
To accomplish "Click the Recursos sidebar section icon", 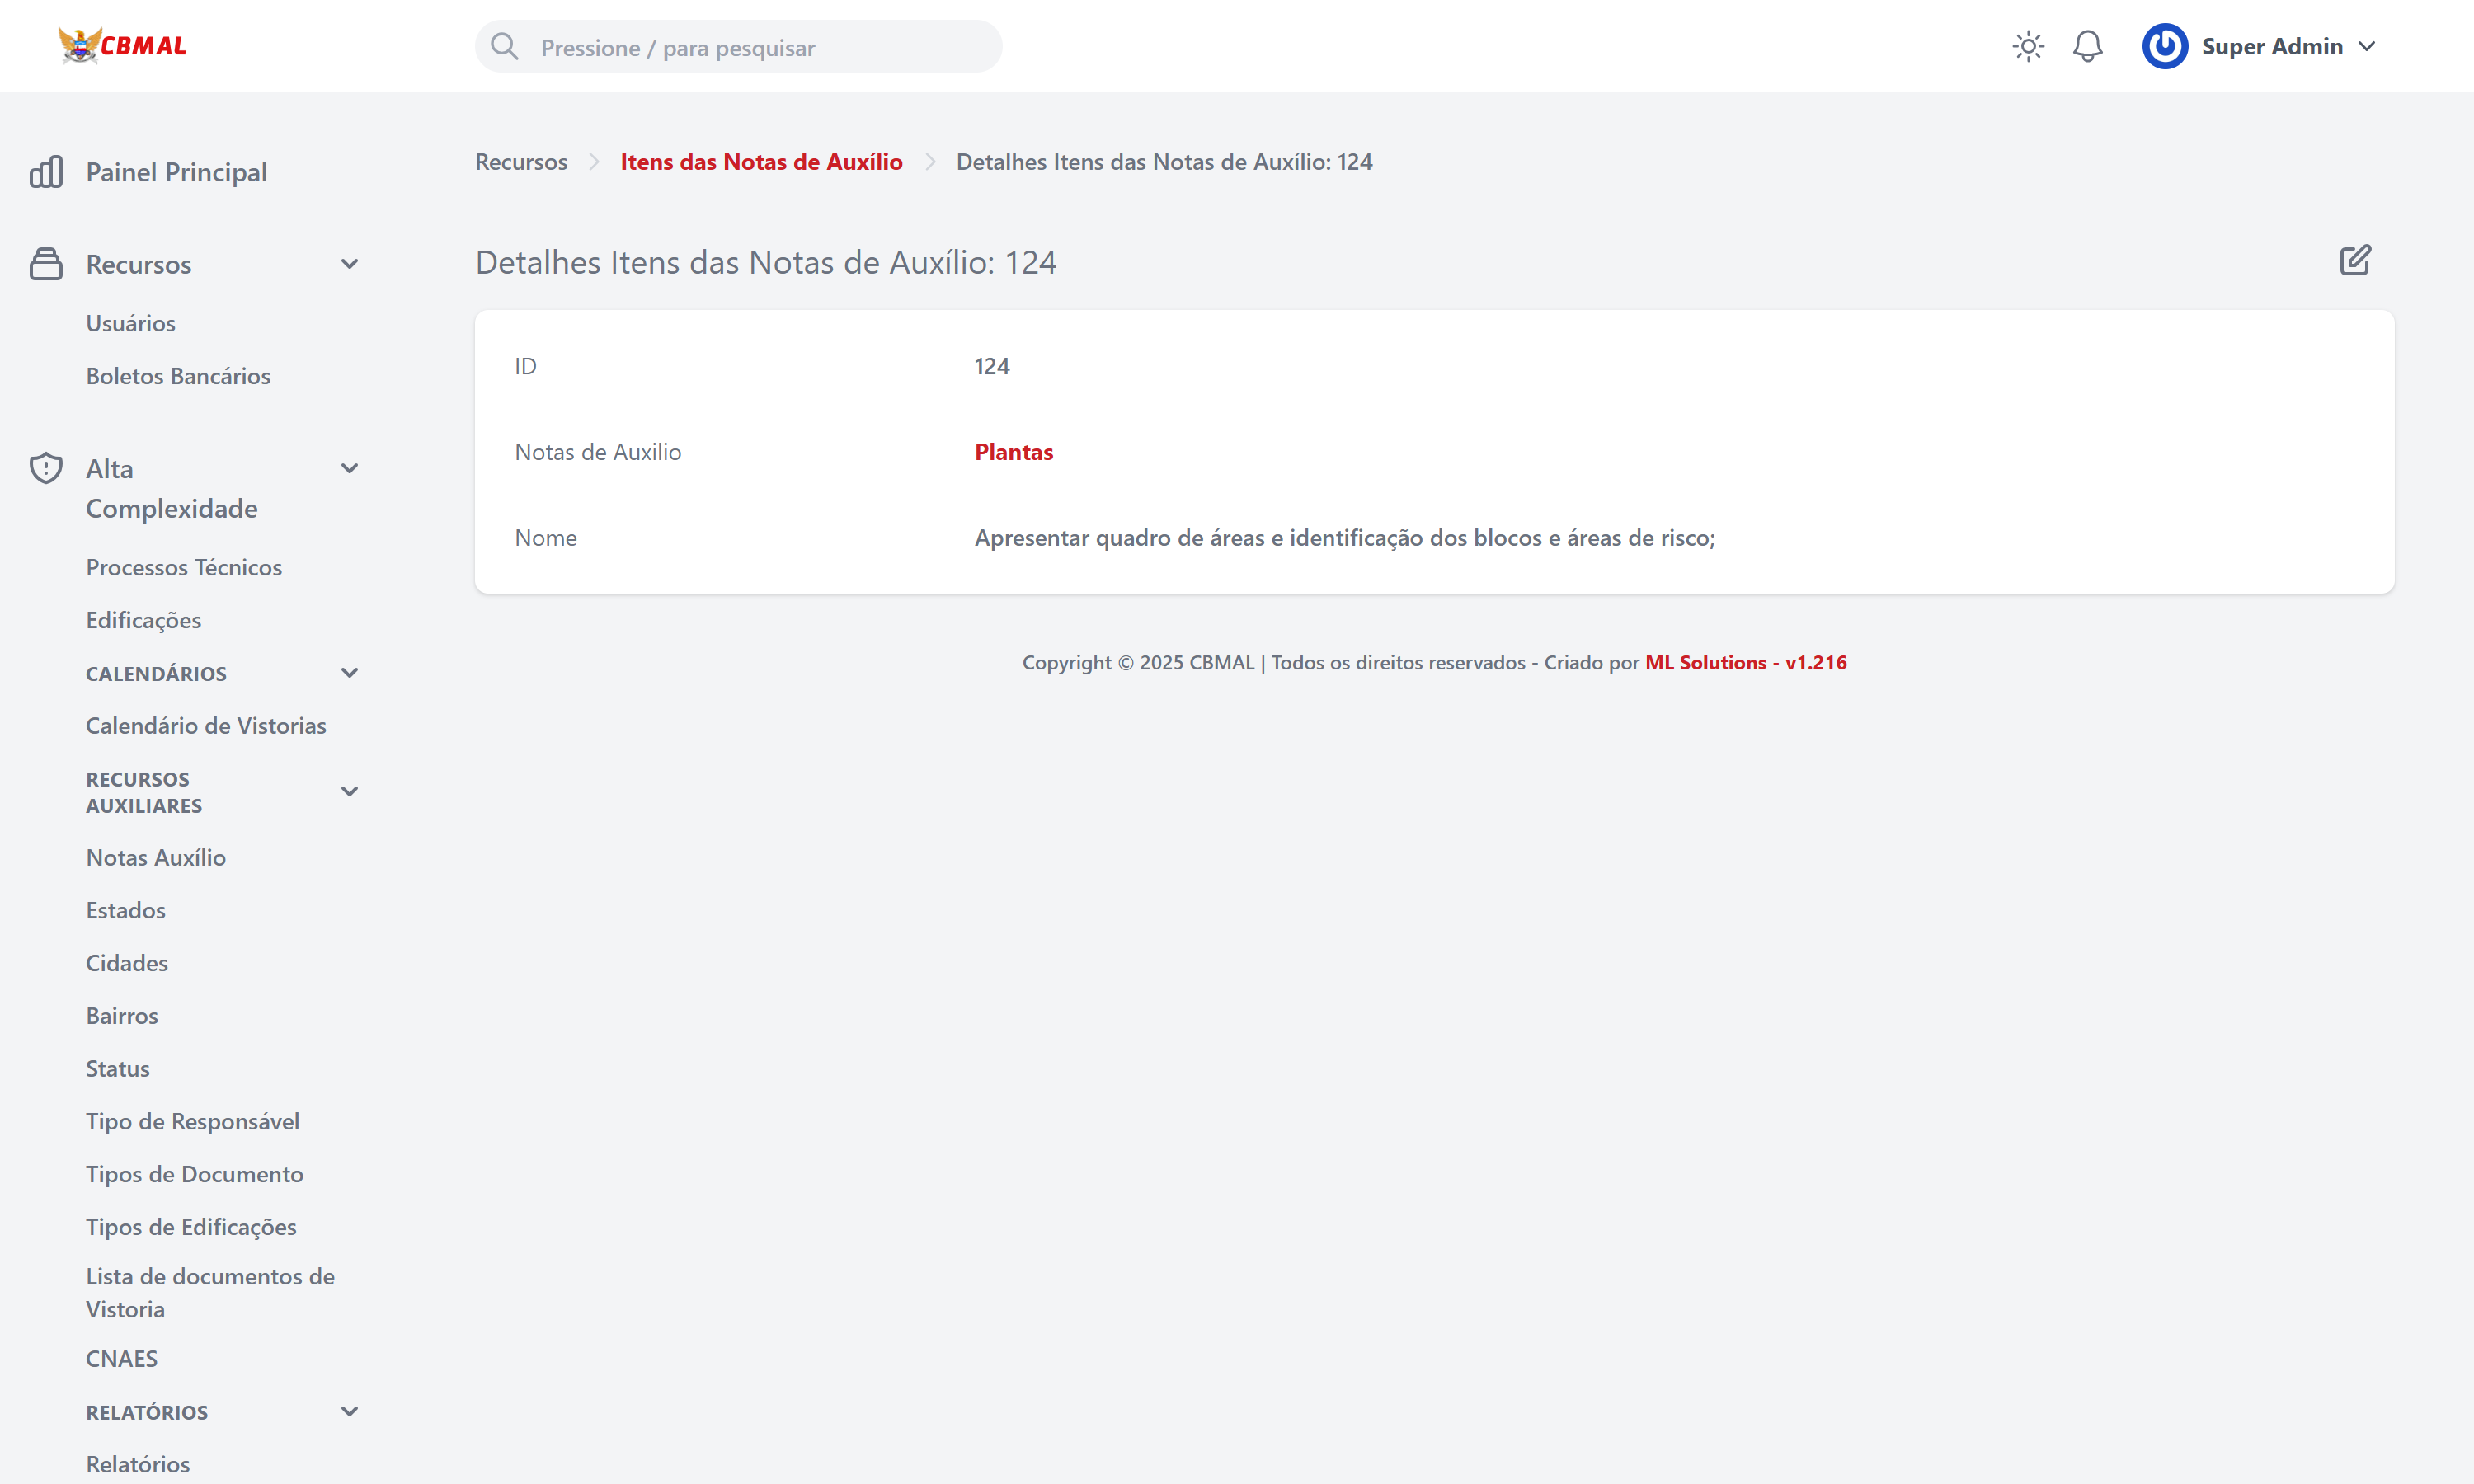I will 46,264.
